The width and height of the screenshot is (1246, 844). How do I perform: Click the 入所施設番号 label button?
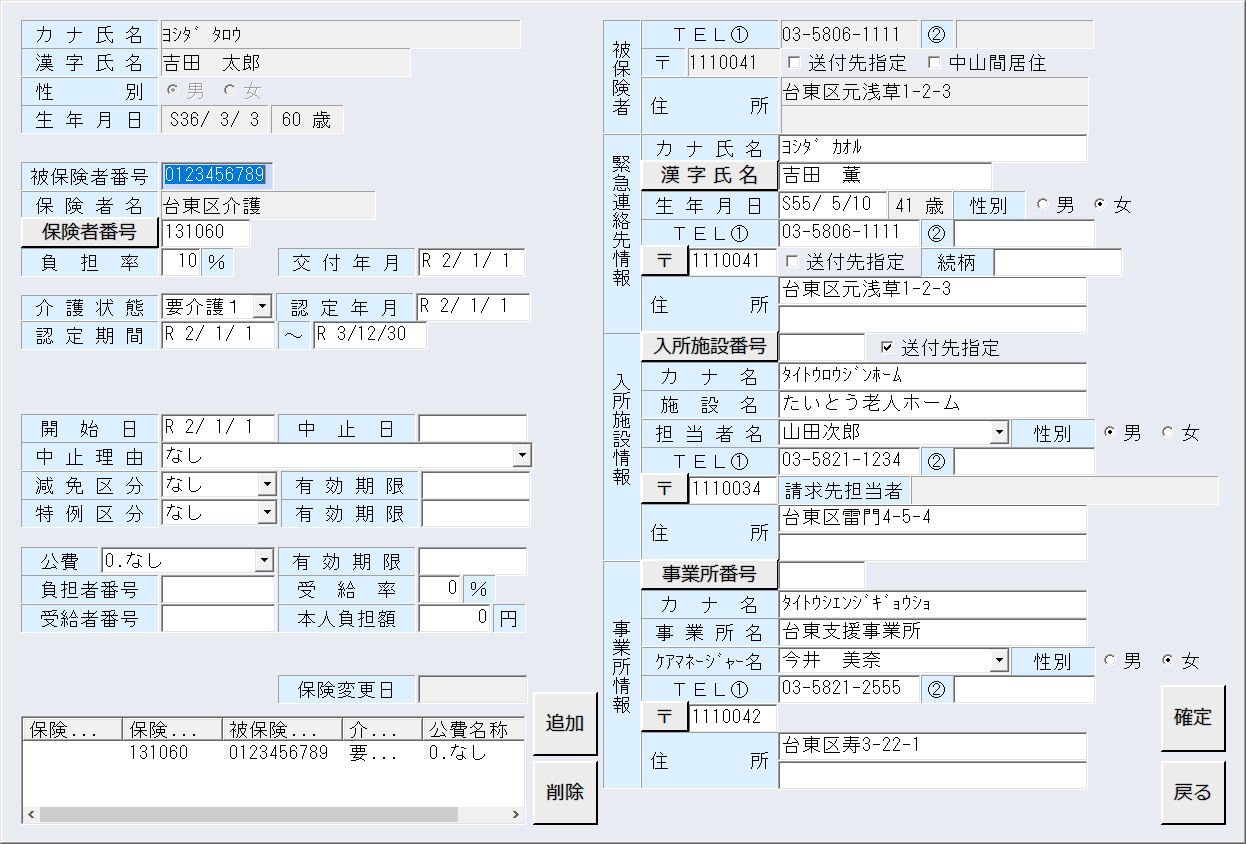(x=711, y=346)
